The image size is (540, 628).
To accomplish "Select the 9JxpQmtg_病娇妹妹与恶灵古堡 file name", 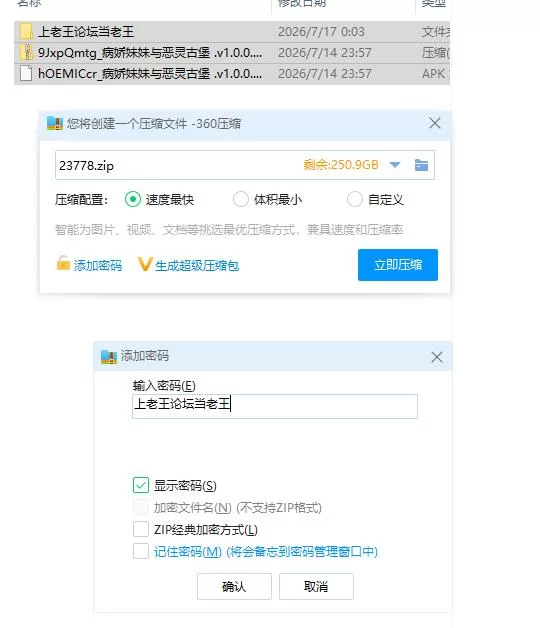I will (150, 52).
